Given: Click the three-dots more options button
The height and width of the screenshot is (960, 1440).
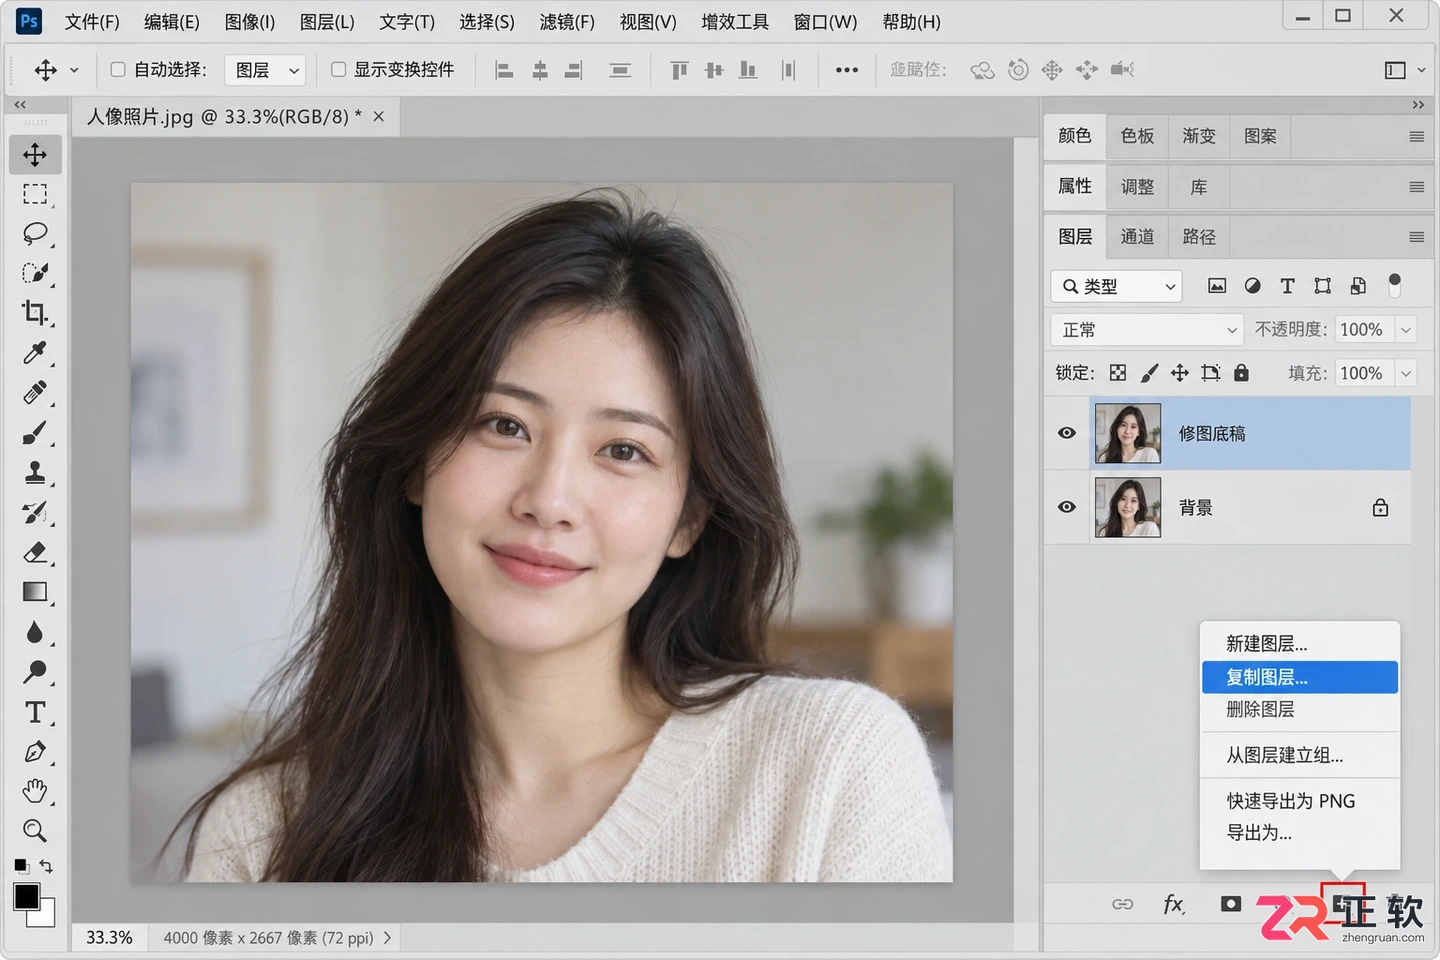Looking at the screenshot, I should 847,70.
